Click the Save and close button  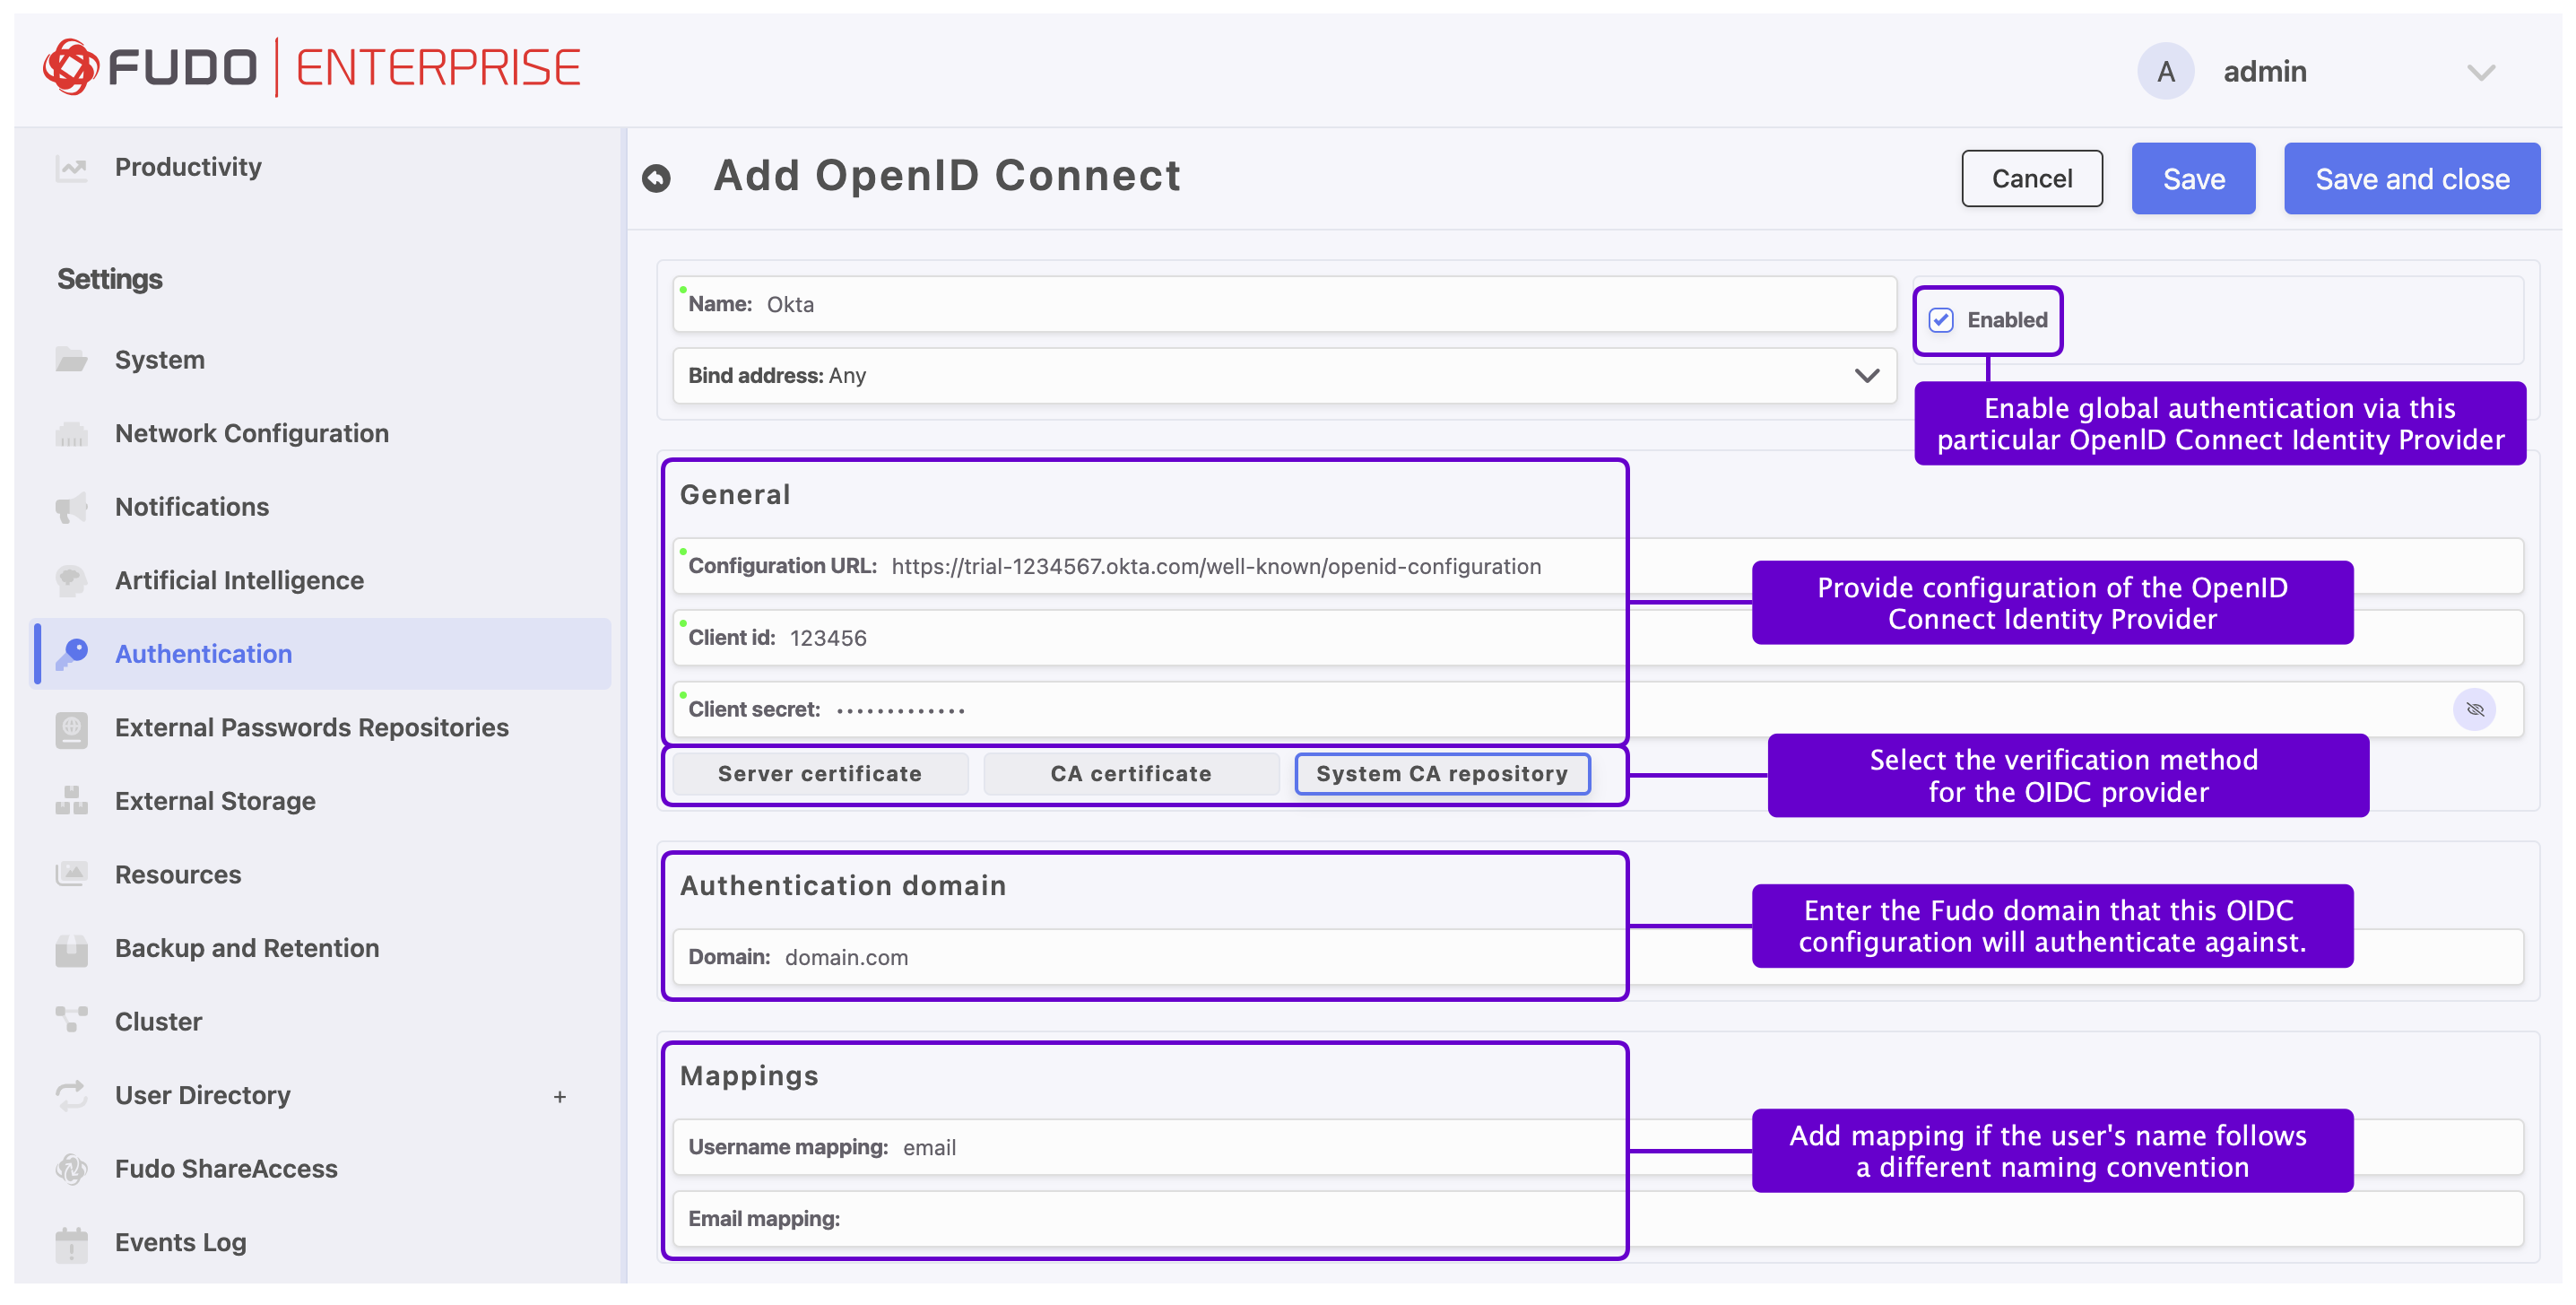(2412, 178)
